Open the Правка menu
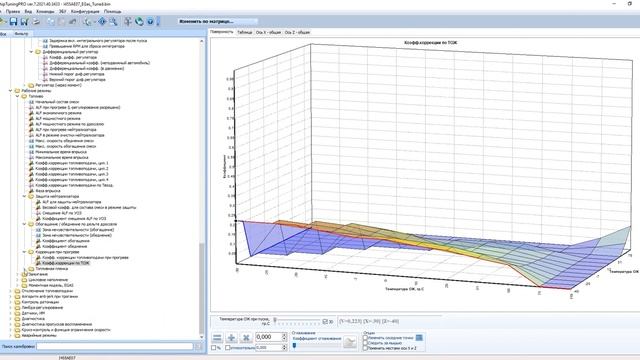Image resolution: width=640 pixels, height=360 pixels. click(13, 11)
